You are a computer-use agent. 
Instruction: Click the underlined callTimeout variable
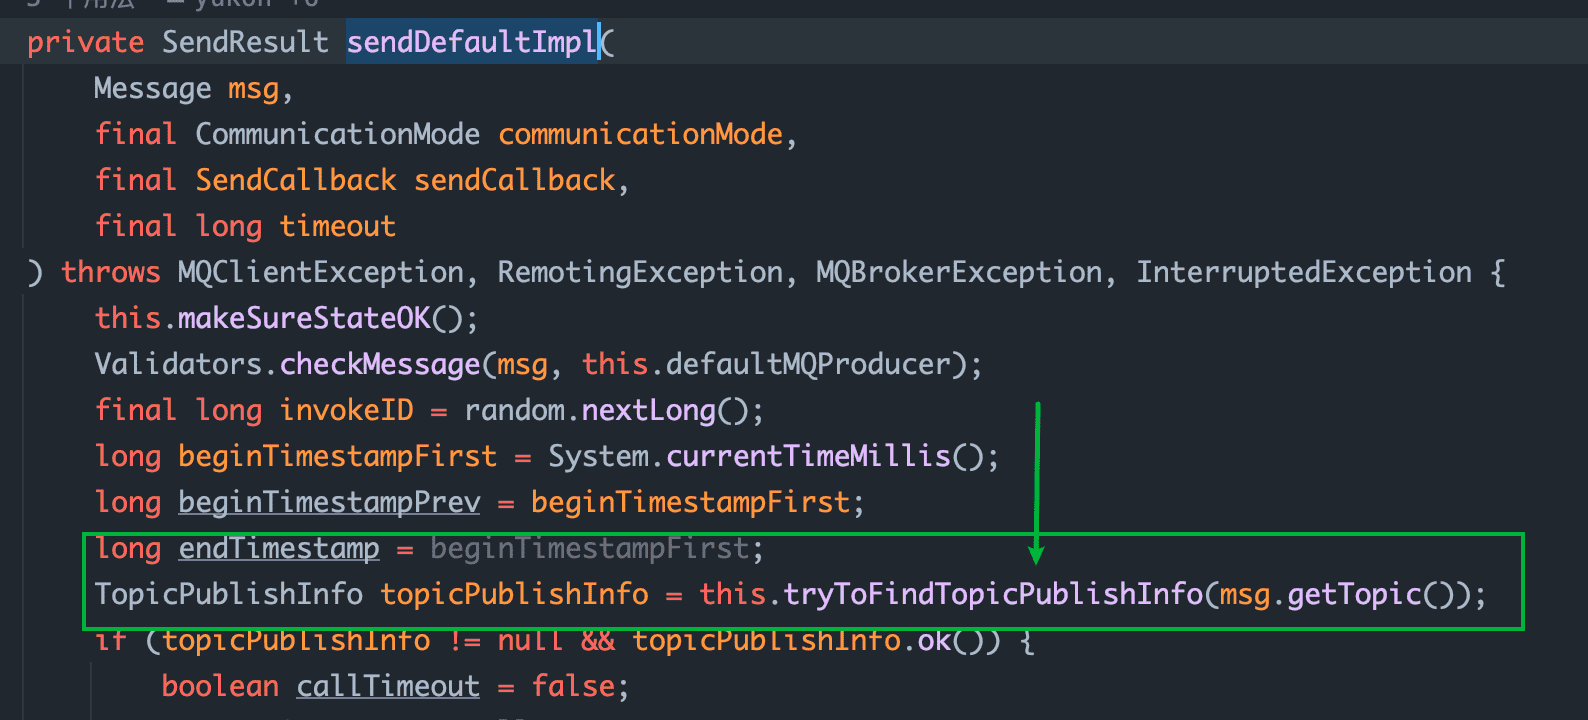(x=388, y=686)
